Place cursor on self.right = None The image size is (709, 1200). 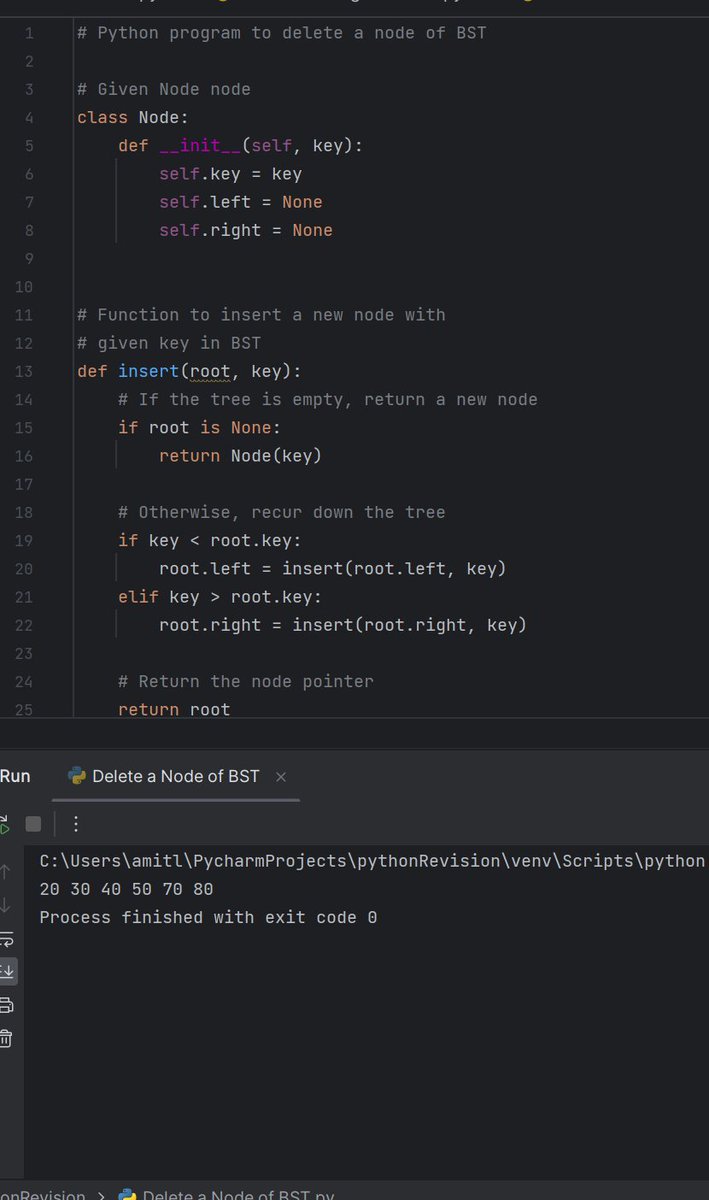(x=246, y=230)
